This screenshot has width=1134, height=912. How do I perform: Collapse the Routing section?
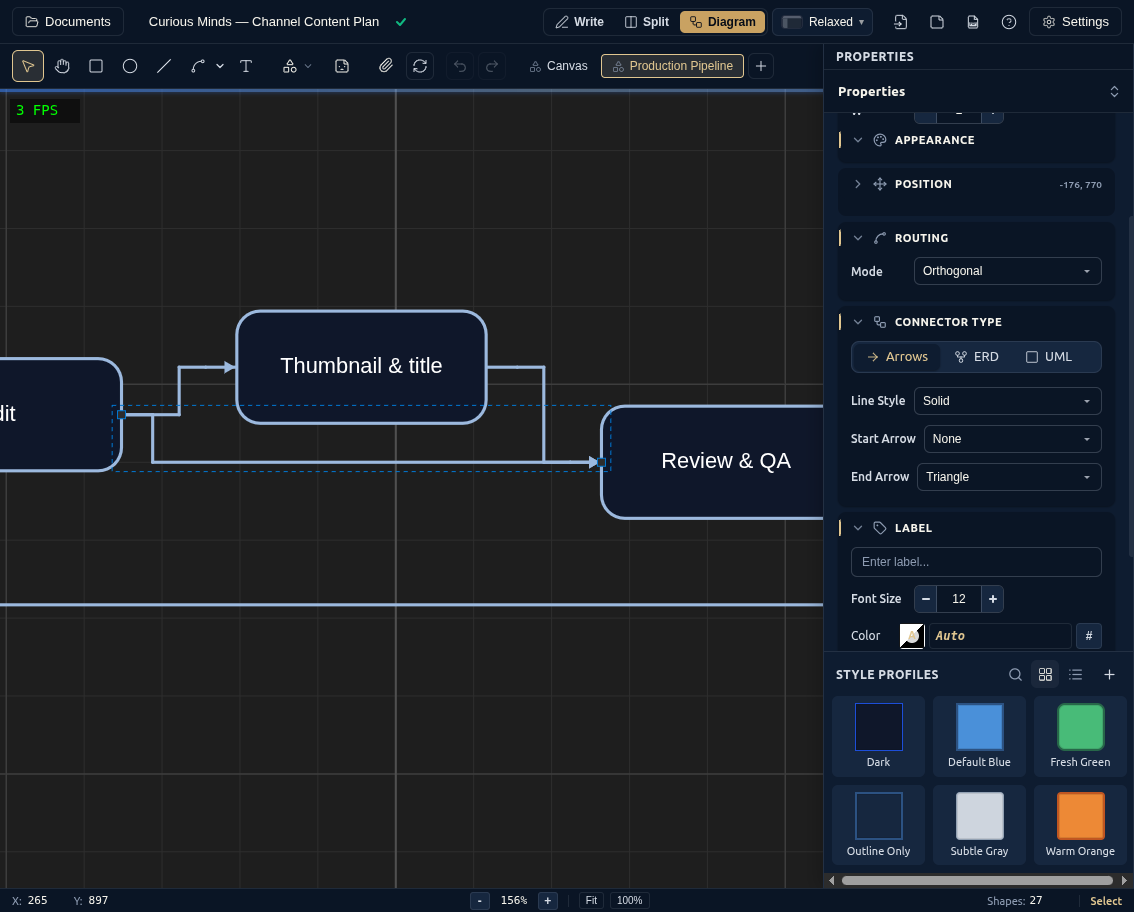(858, 238)
